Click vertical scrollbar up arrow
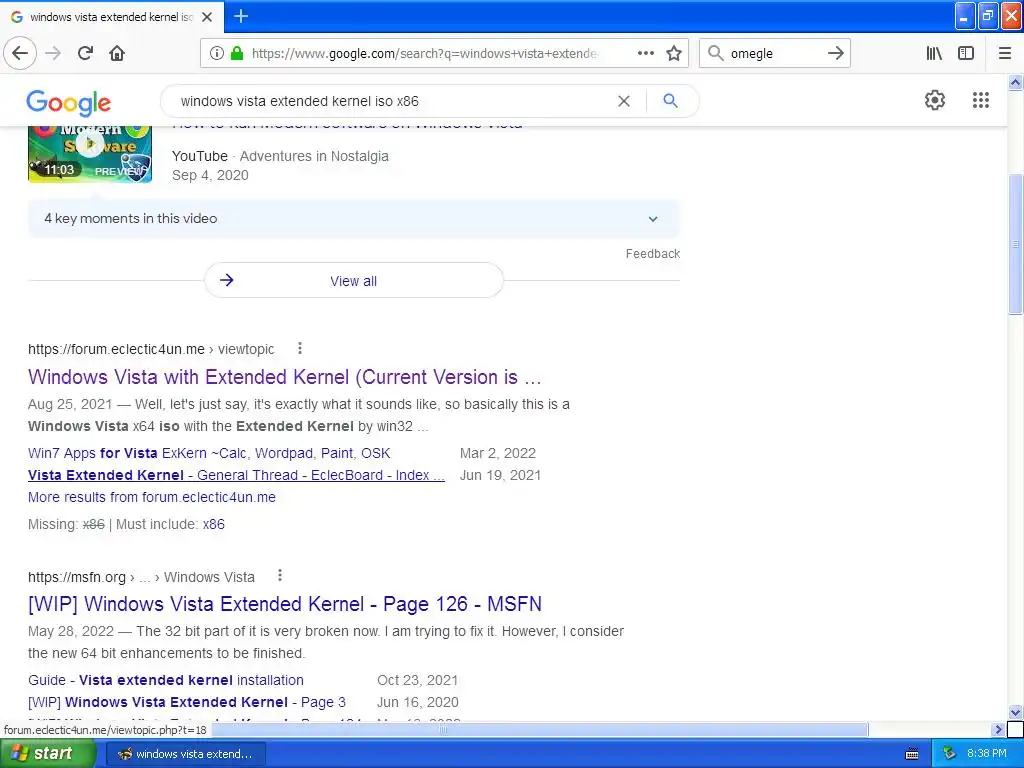Screen dimensions: 1024x768 [x=1015, y=83]
